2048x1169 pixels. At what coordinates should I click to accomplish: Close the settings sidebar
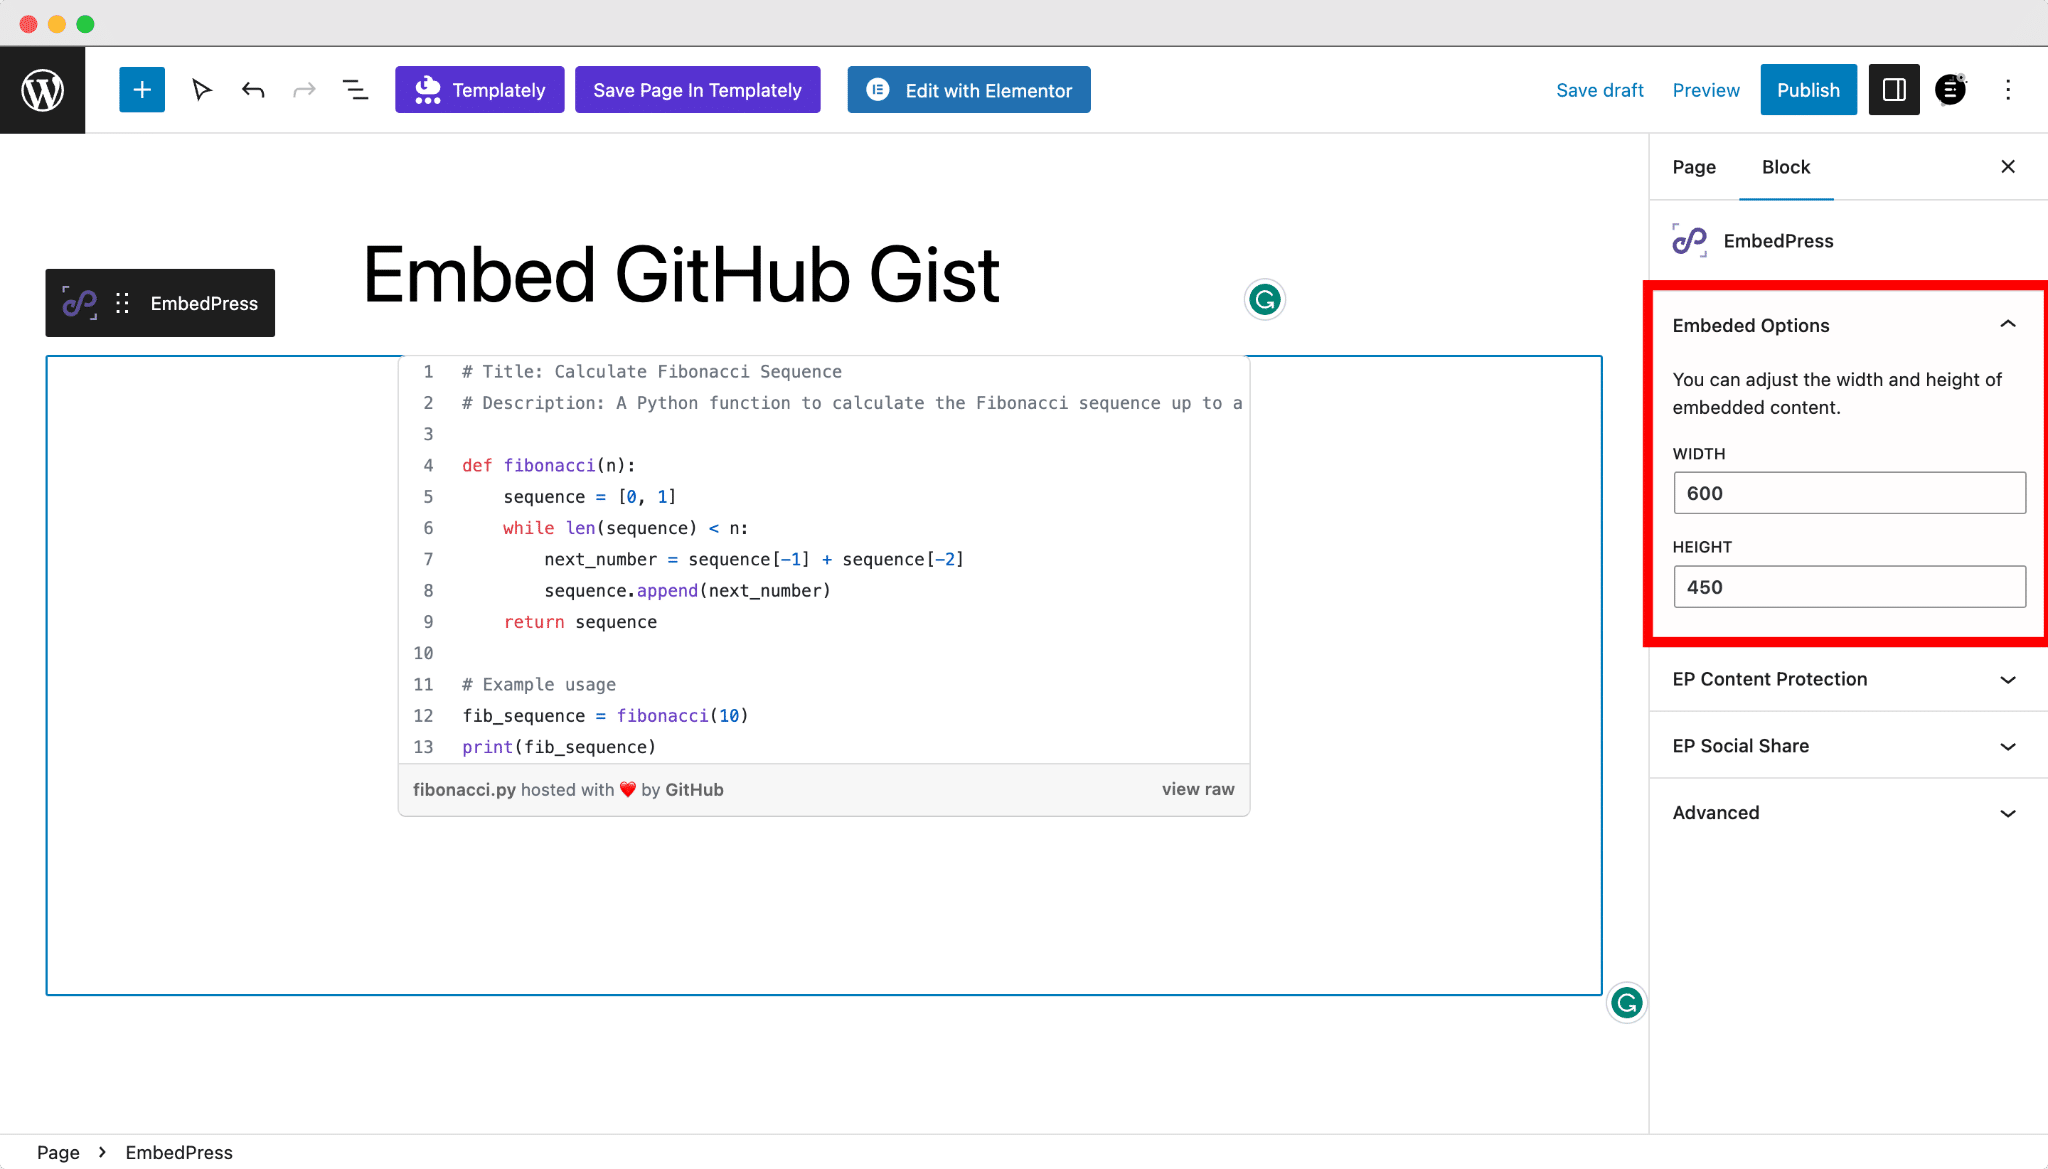[2008, 167]
